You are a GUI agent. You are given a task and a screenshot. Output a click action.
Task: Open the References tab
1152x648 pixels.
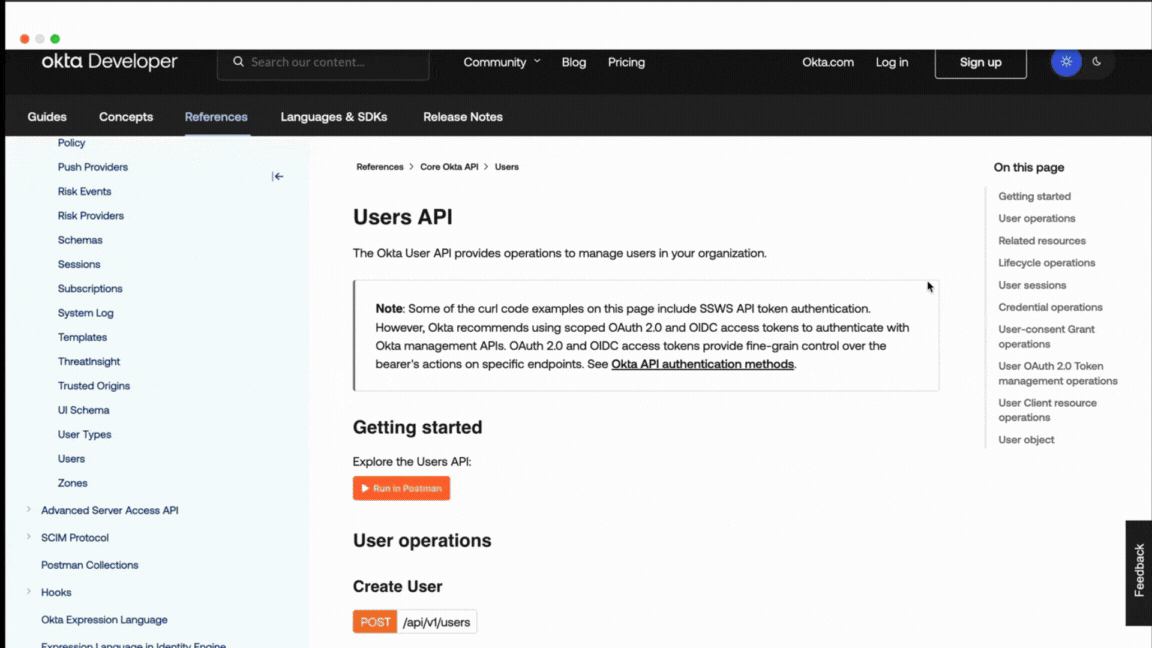(x=216, y=117)
